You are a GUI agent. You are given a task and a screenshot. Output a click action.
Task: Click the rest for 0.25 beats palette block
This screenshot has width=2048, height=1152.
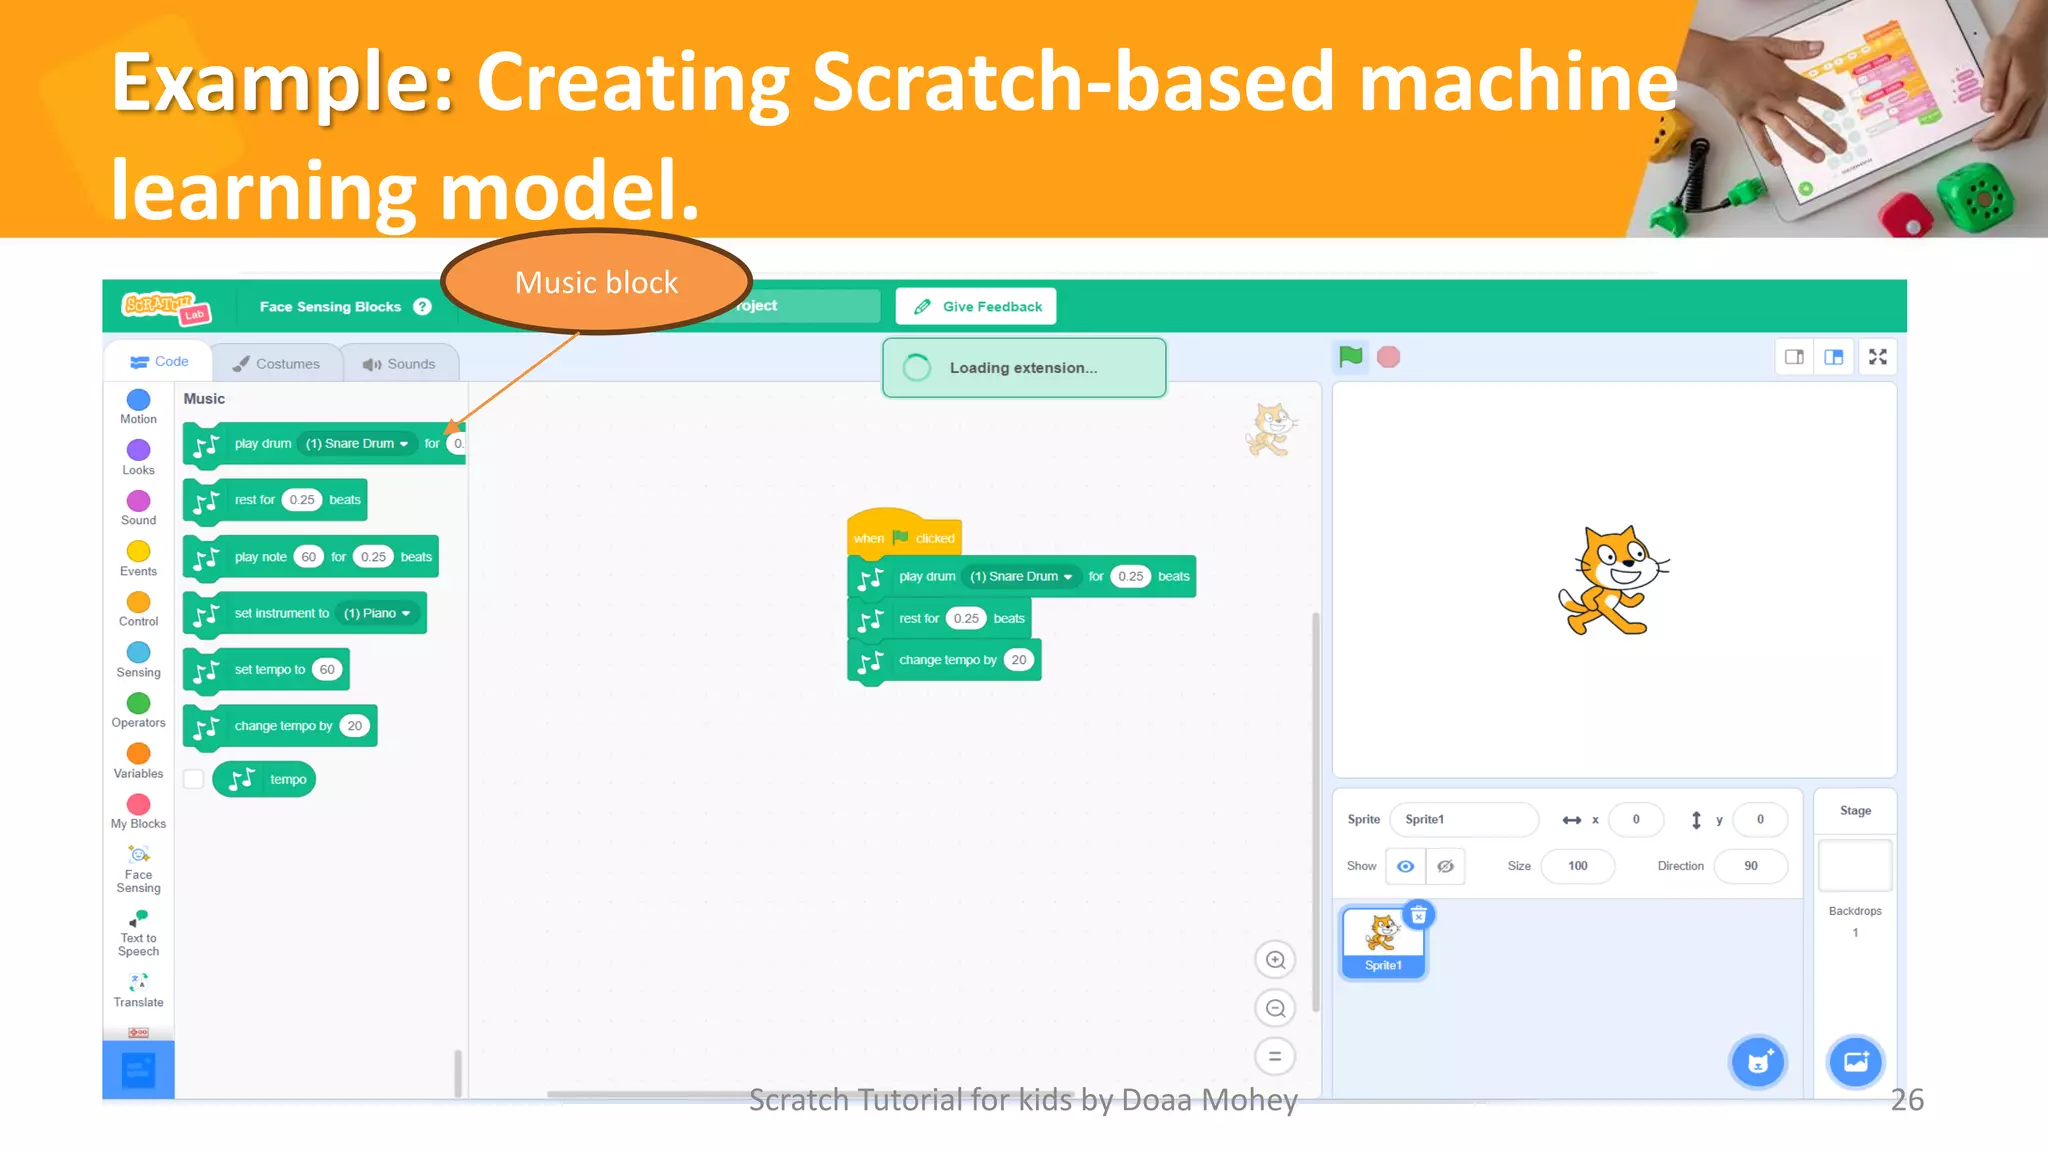[275, 500]
